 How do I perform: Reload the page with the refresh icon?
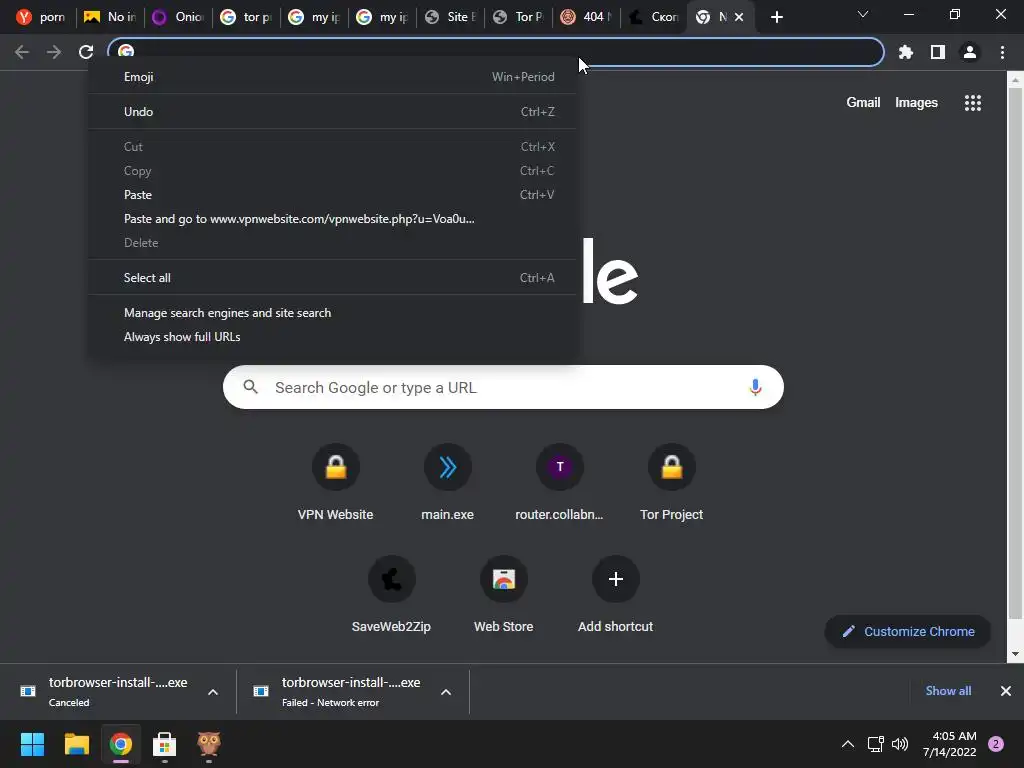pos(86,52)
